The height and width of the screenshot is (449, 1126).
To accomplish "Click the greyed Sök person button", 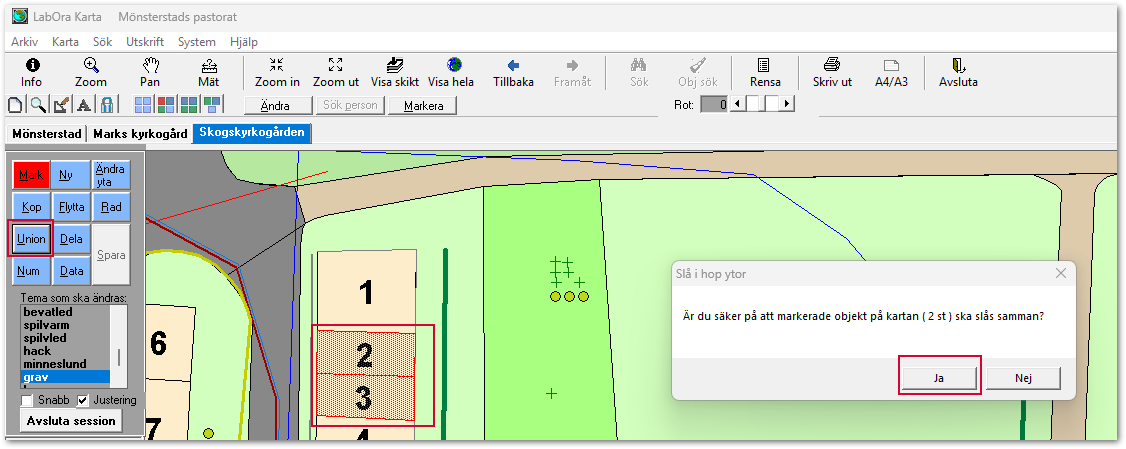I will click(350, 106).
